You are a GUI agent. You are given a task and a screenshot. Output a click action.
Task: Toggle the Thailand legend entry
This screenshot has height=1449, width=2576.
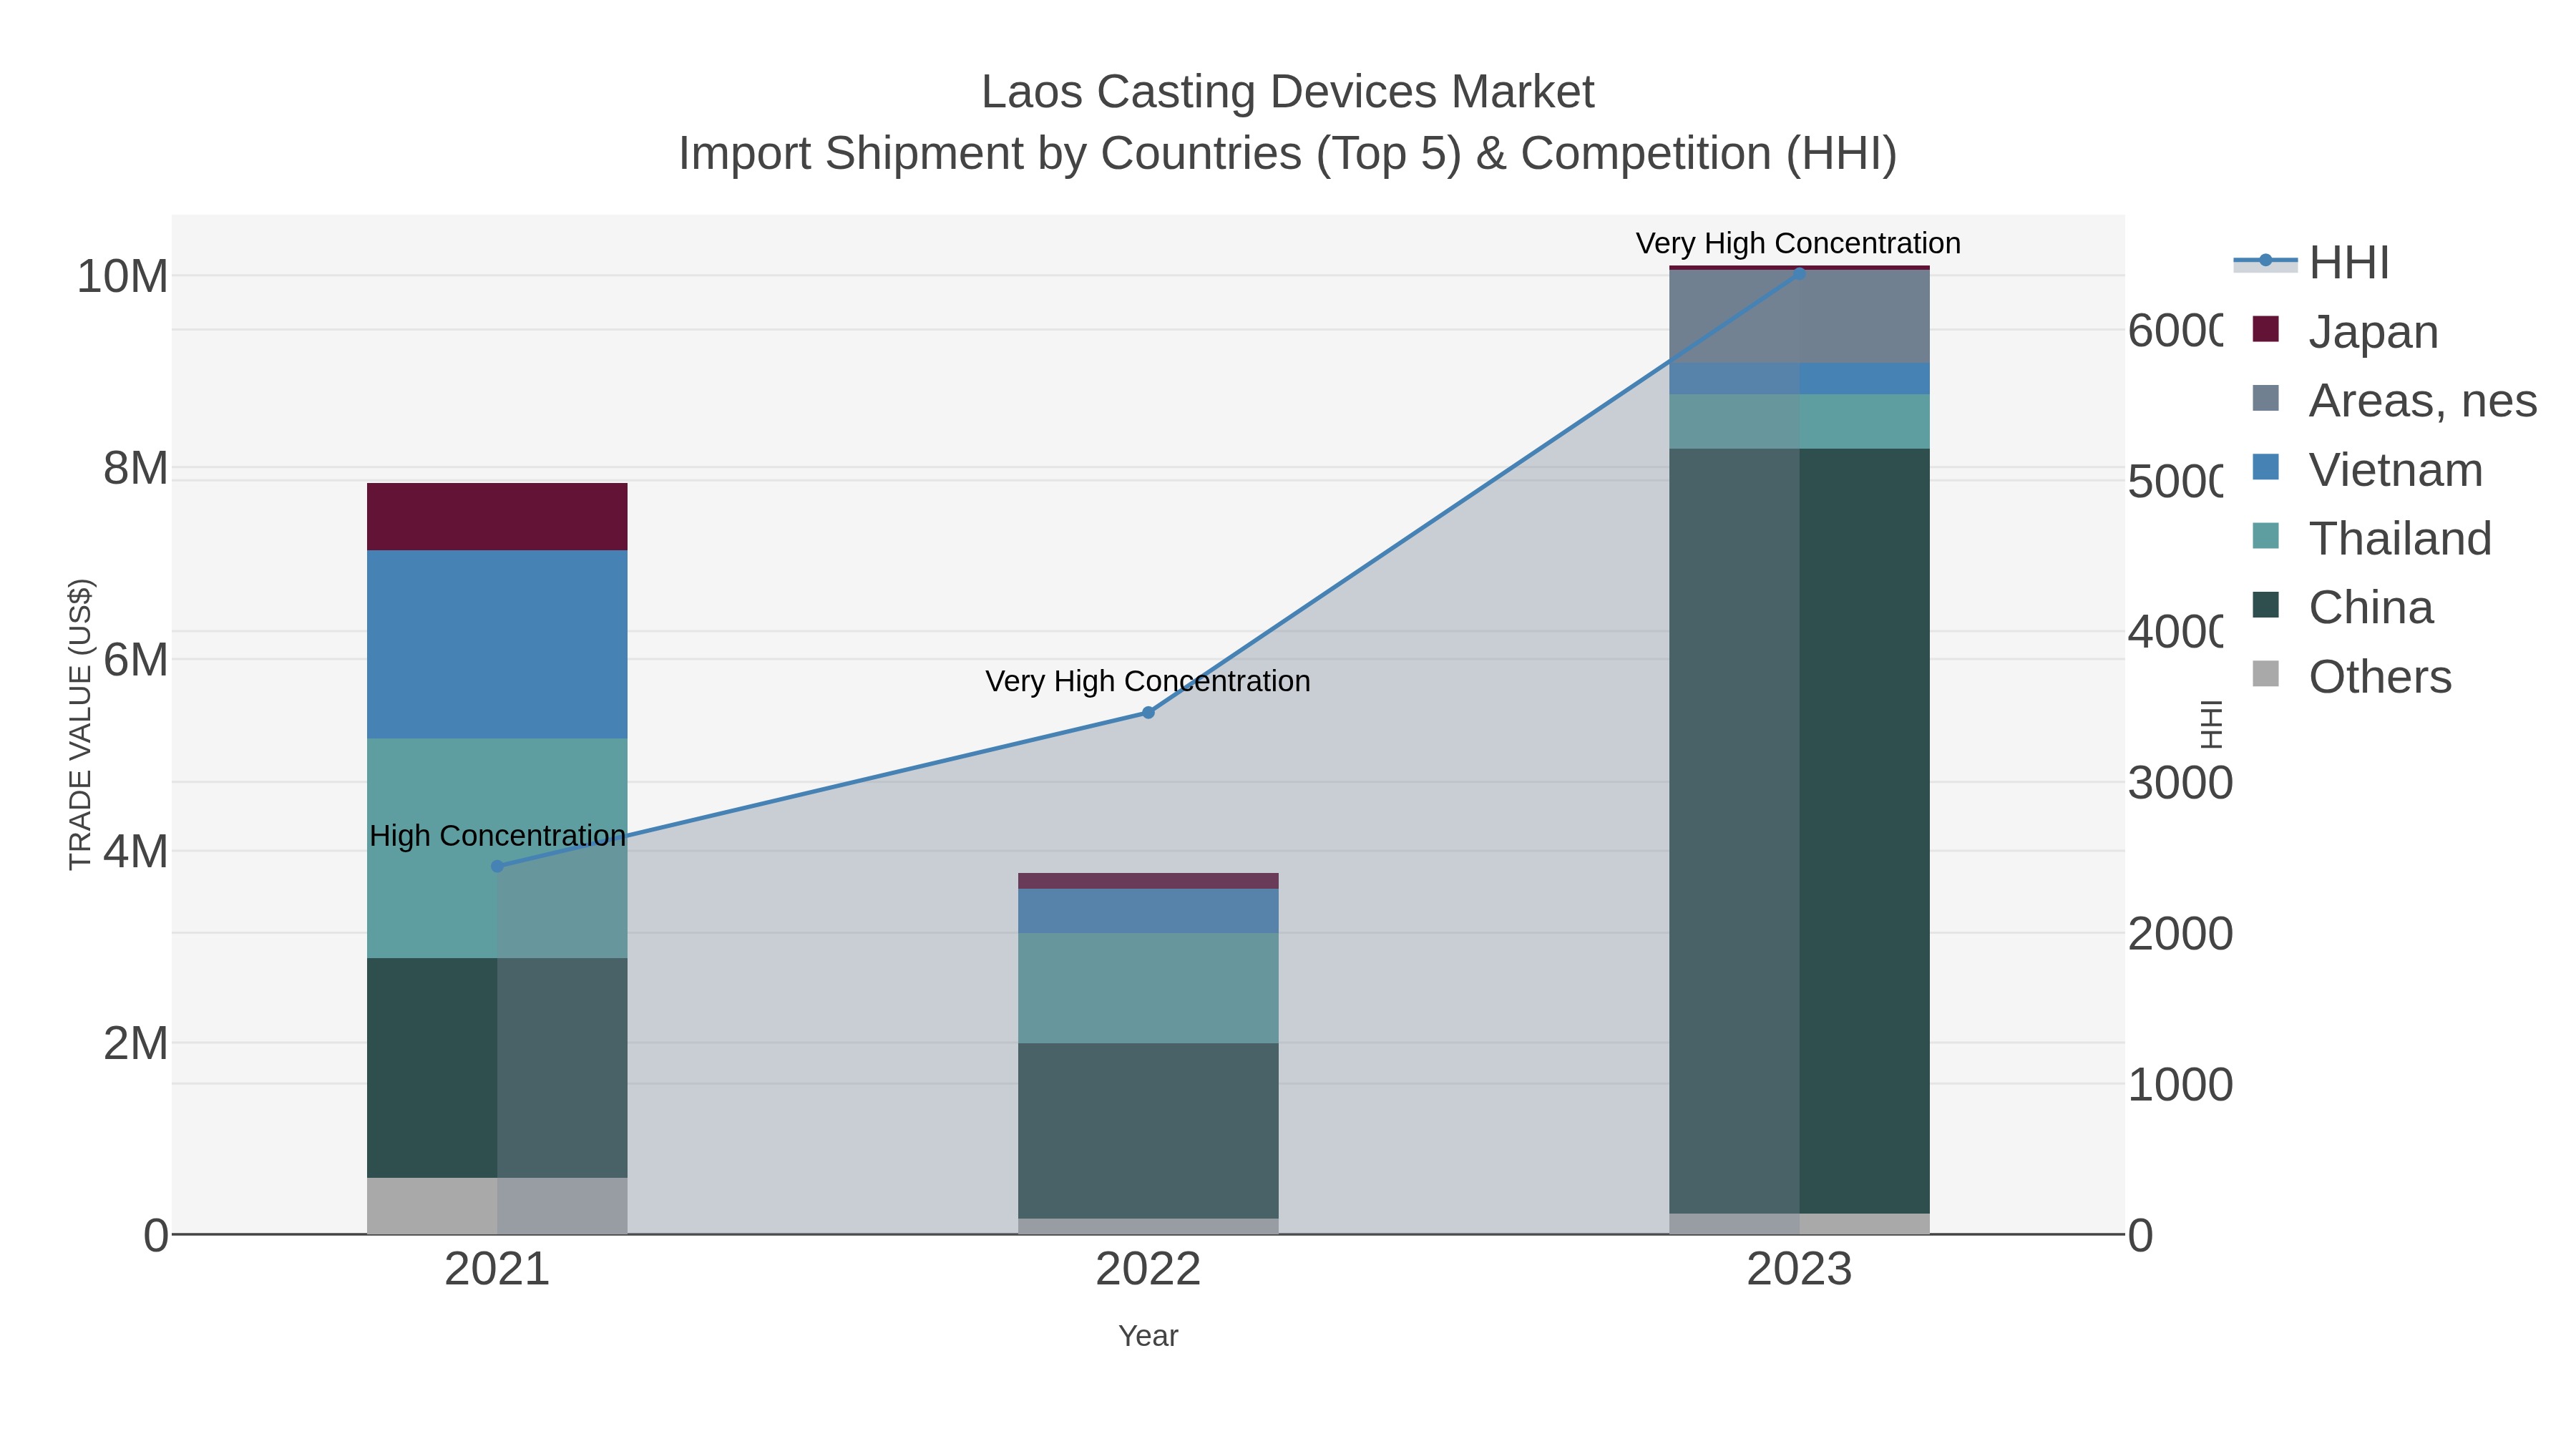point(2371,538)
